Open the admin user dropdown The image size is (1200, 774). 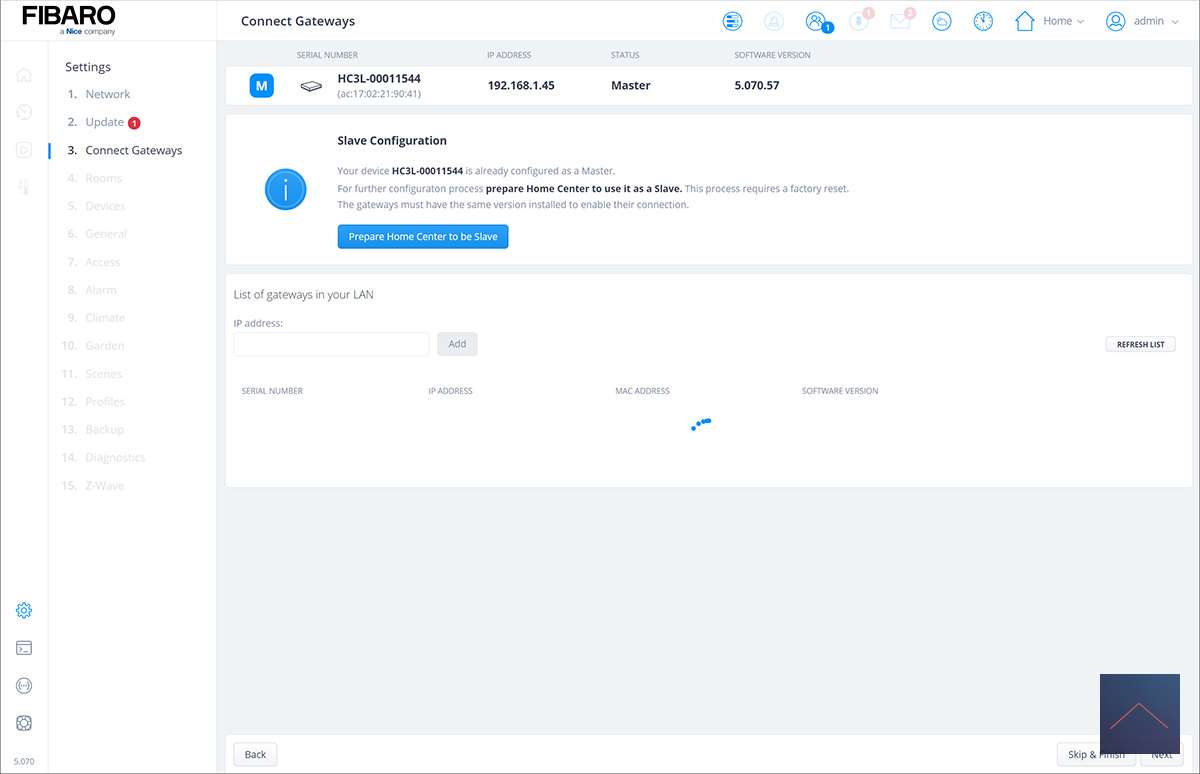coord(1142,21)
